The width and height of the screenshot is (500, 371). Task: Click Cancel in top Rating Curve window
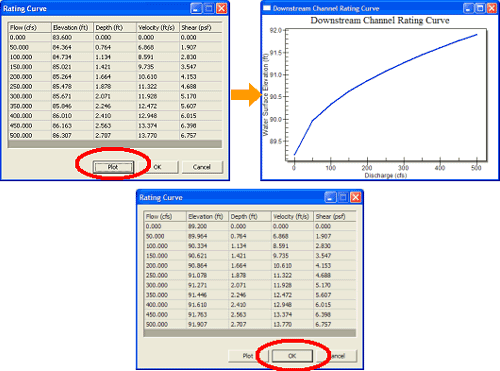pos(202,167)
